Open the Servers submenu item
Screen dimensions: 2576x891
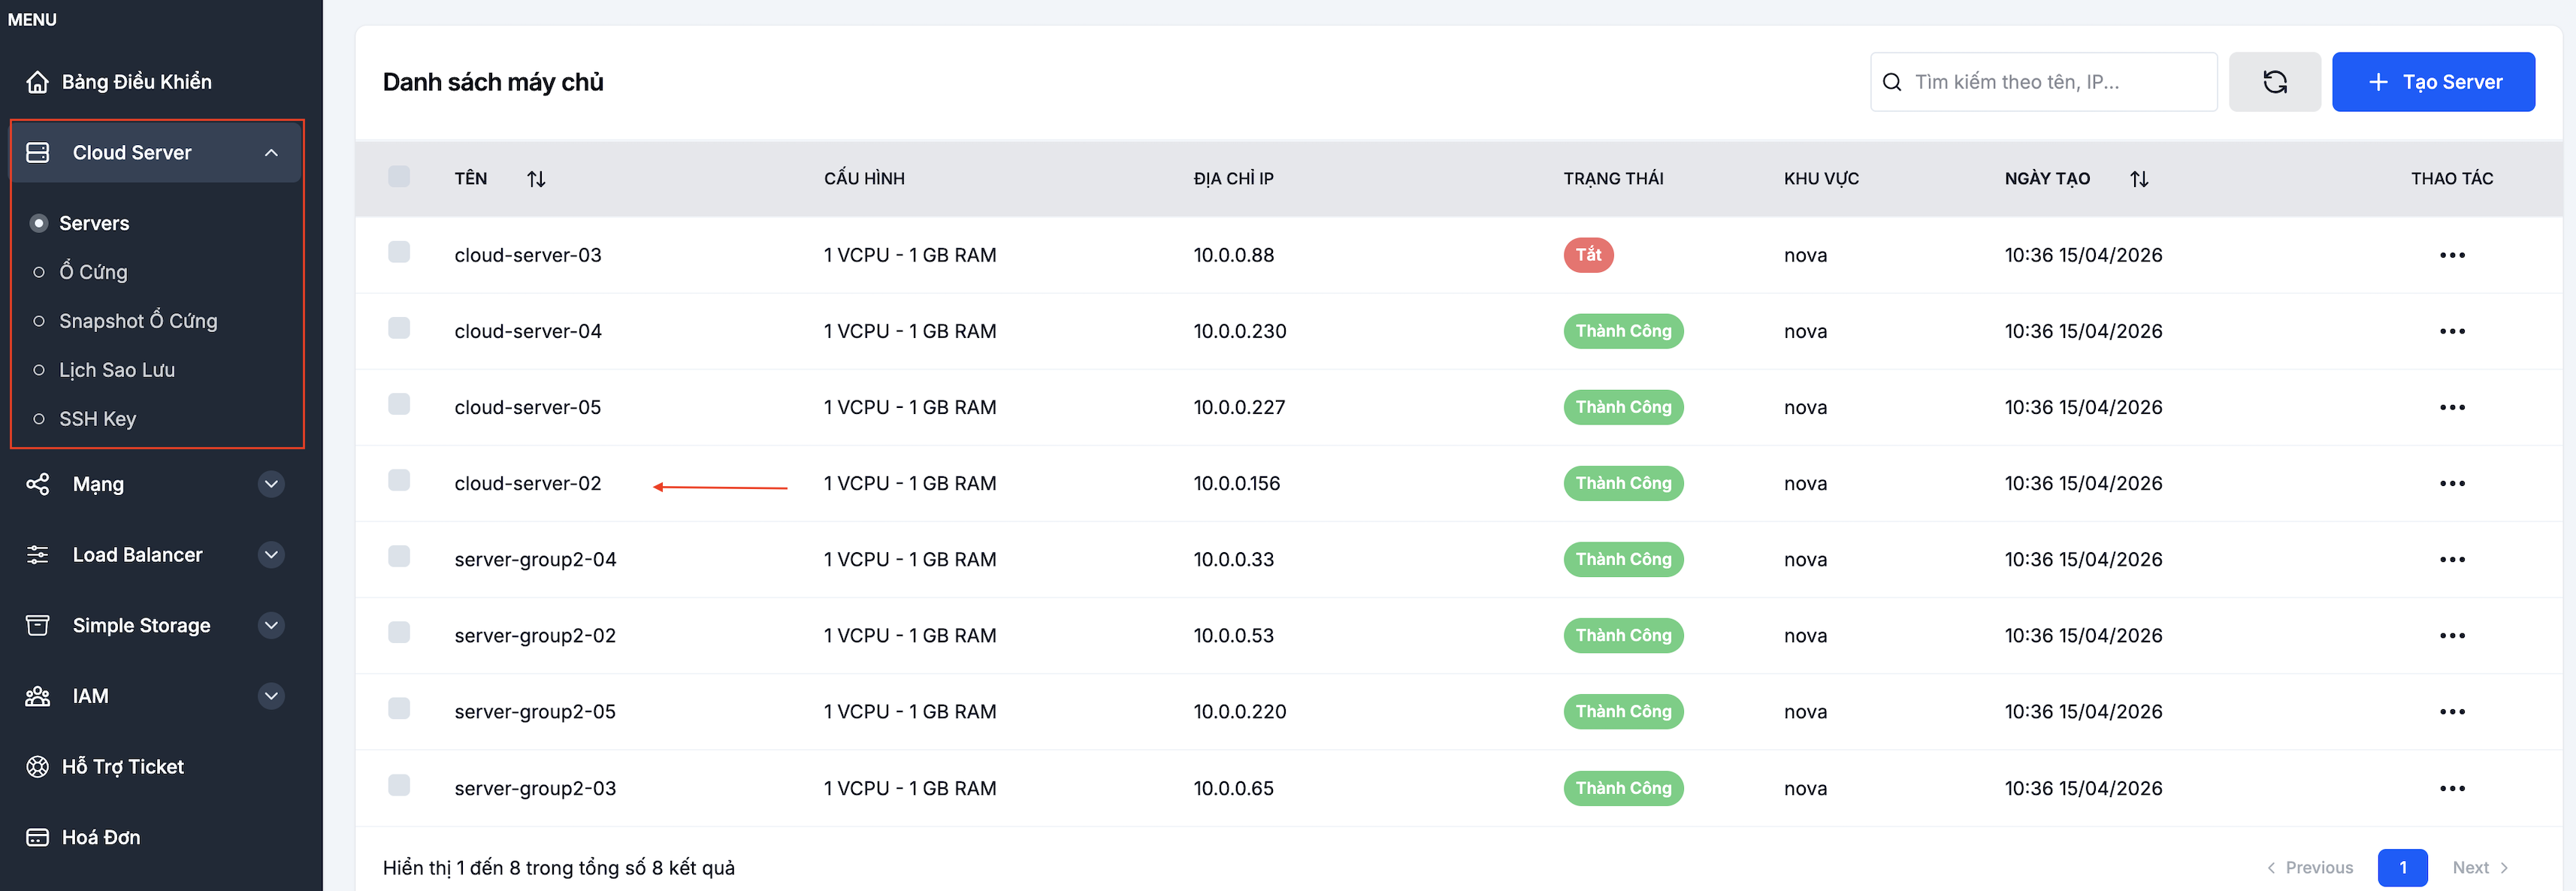94,223
